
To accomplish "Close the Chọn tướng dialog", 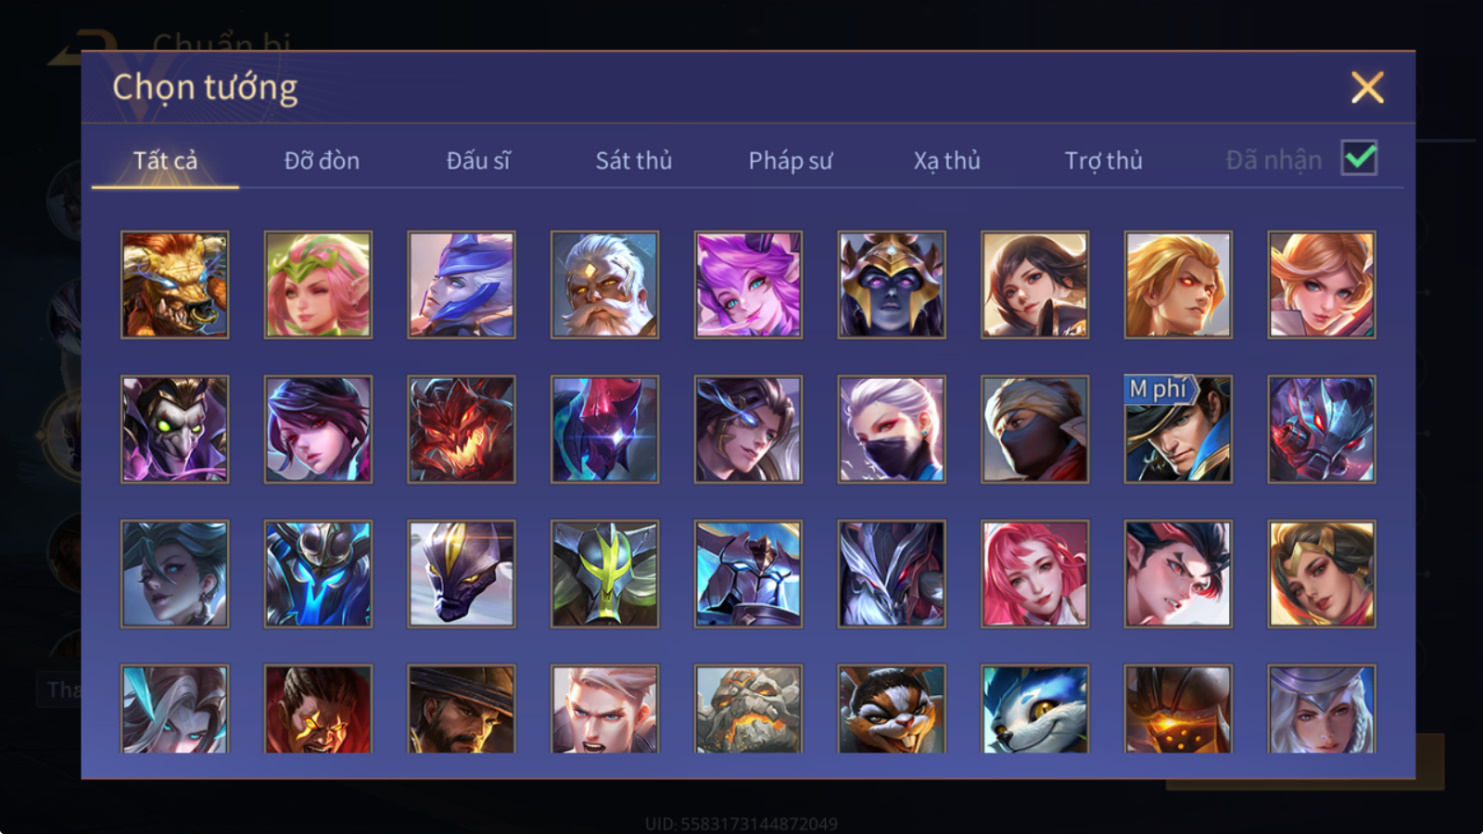I will click(1367, 87).
